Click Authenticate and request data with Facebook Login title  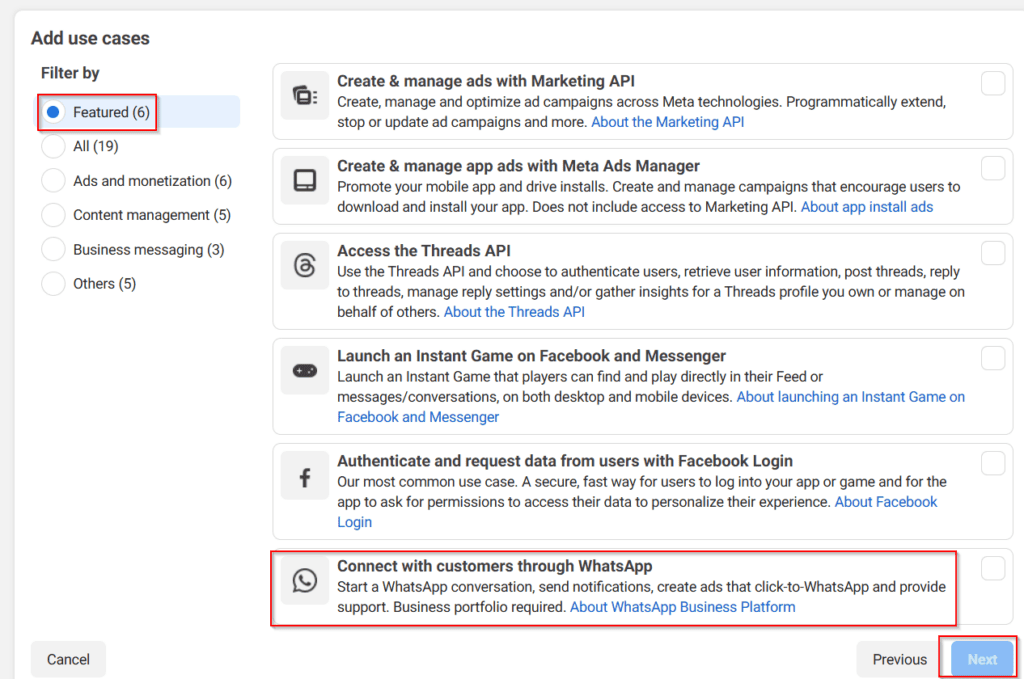coord(564,461)
